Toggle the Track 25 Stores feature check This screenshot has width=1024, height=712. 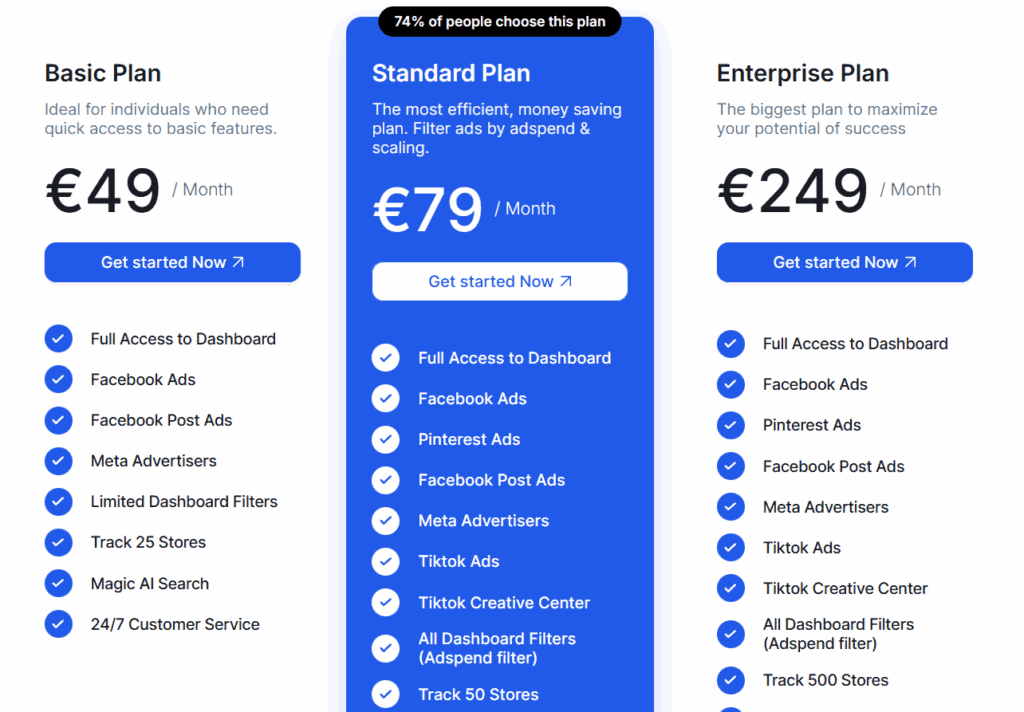click(x=58, y=542)
